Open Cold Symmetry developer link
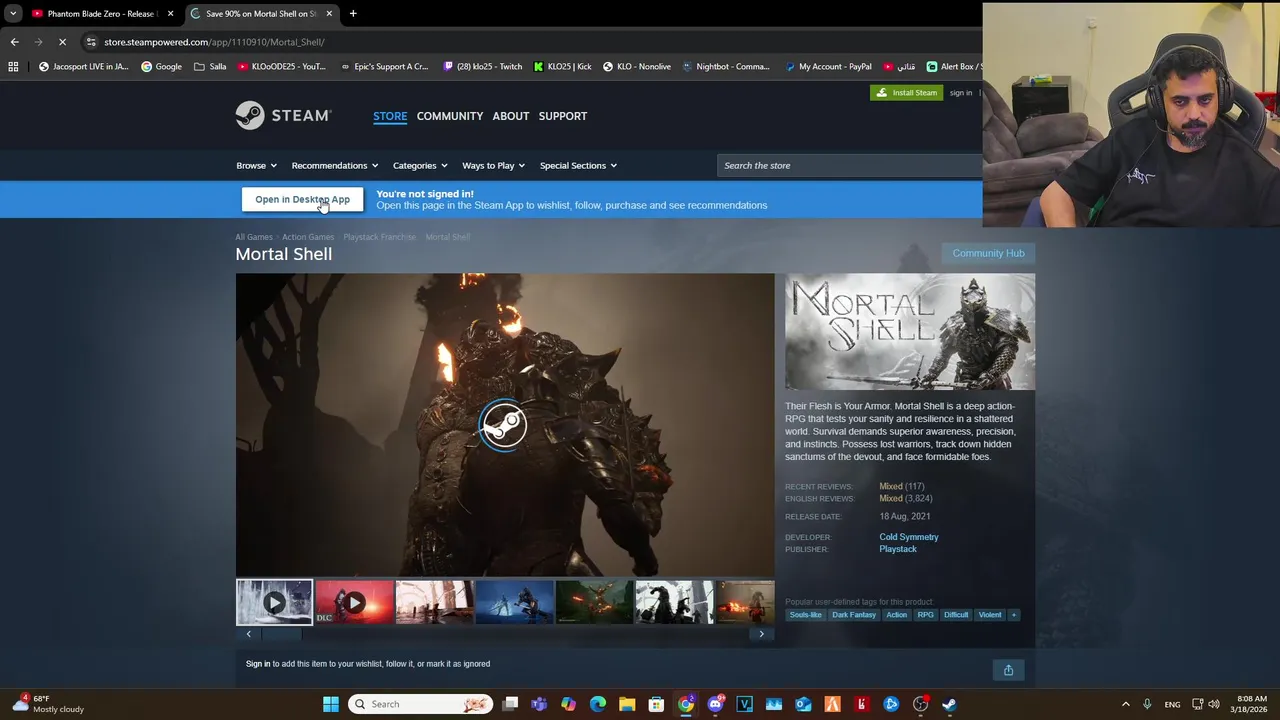The image size is (1280, 720). point(909,537)
